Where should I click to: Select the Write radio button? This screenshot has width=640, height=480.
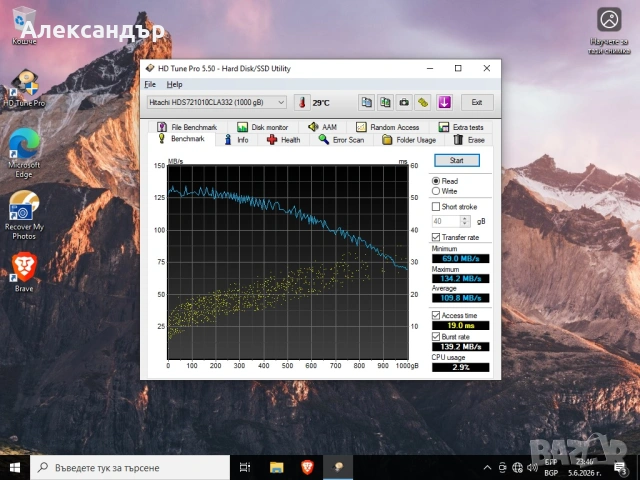click(x=436, y=191)
